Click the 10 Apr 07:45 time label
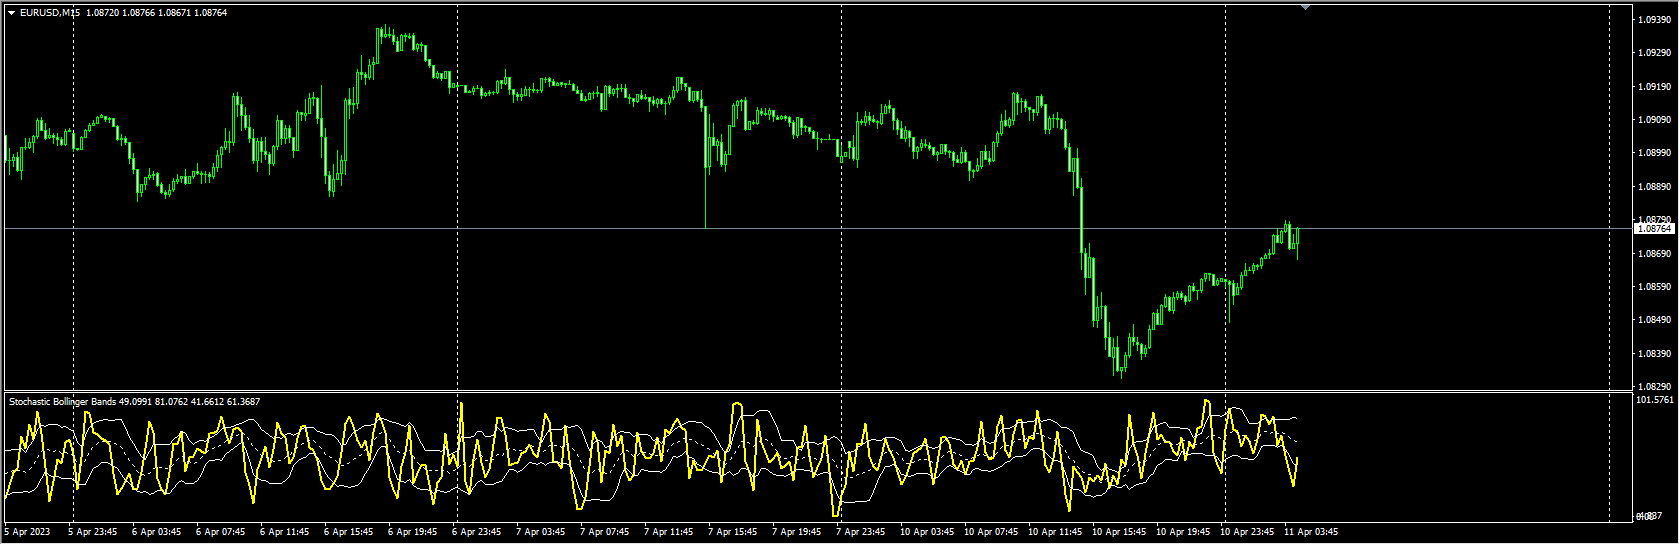The width and height of the screenshot is (1680, 545). [x=990, y=532]
